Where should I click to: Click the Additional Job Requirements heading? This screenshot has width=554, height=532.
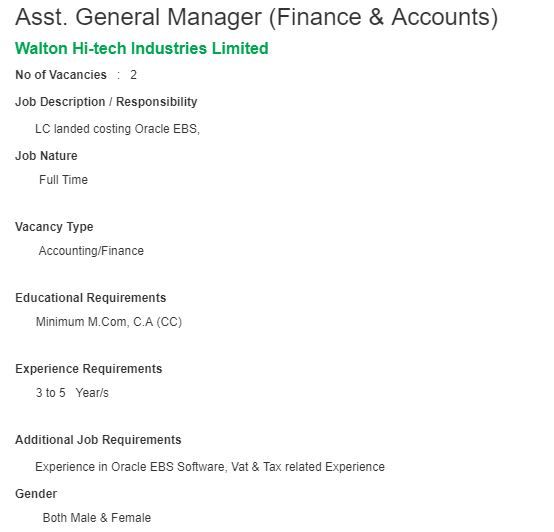pyautogui.click(x=98, y=440)
